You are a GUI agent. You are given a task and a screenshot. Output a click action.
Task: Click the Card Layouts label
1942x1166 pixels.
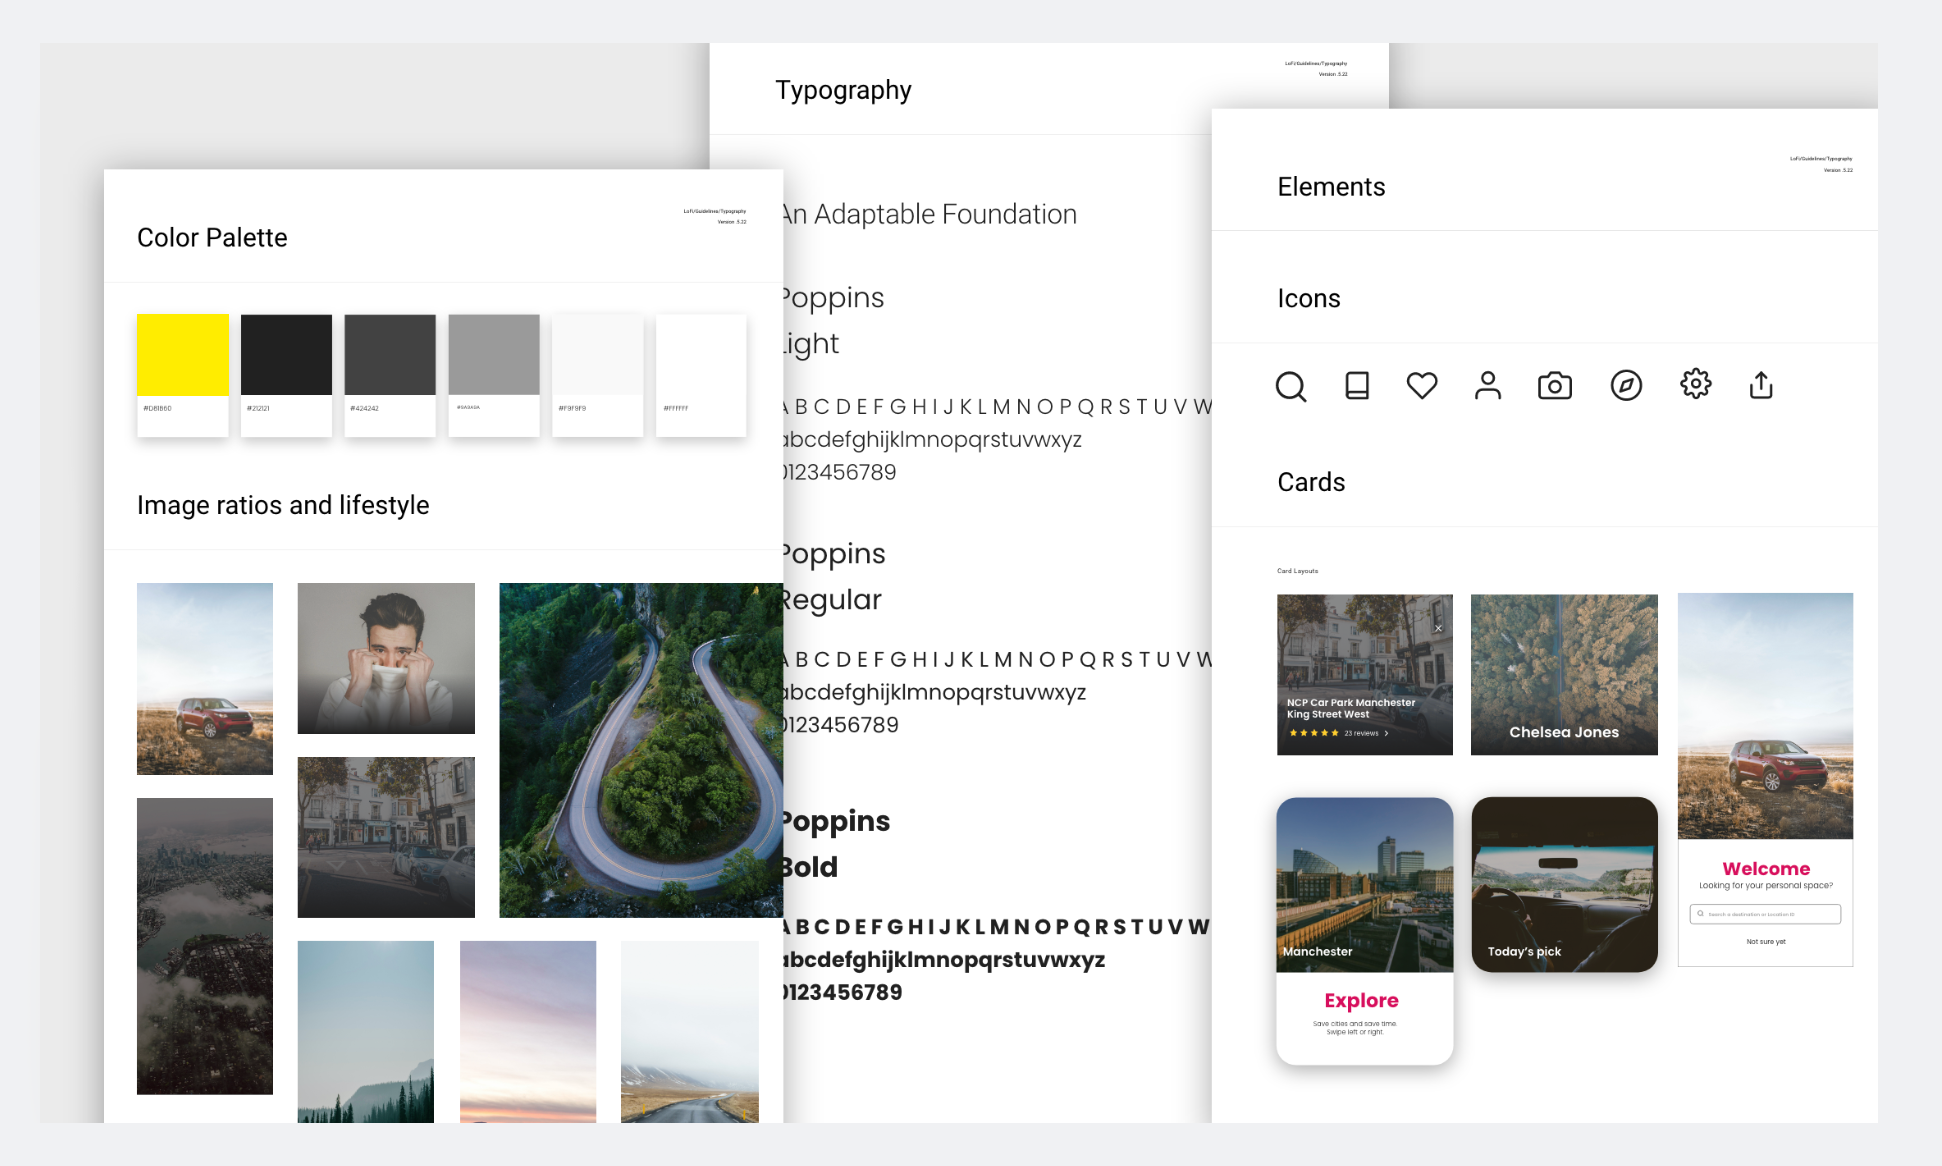click(x=1297, y=571)
